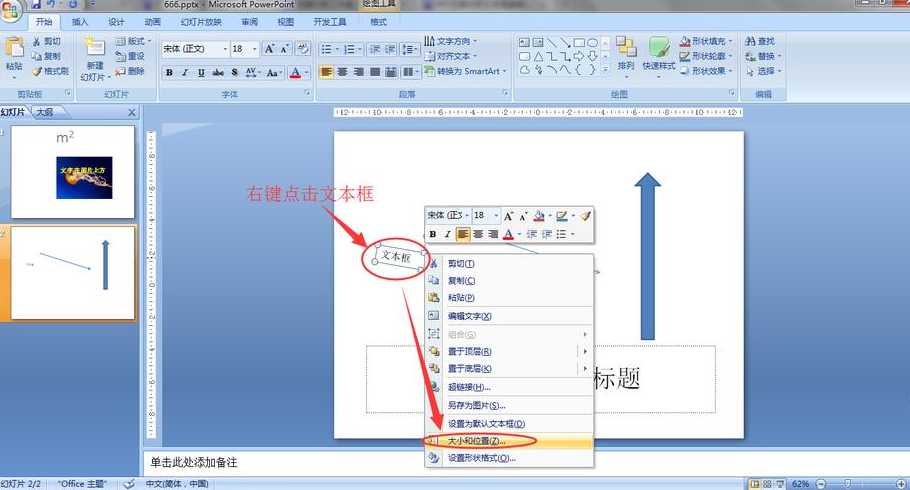The height and width of the screenshot is (490, 910).
Task: Click the ribbon decrease indent icon
Action: pyautogui.click(x=375, y=49)
